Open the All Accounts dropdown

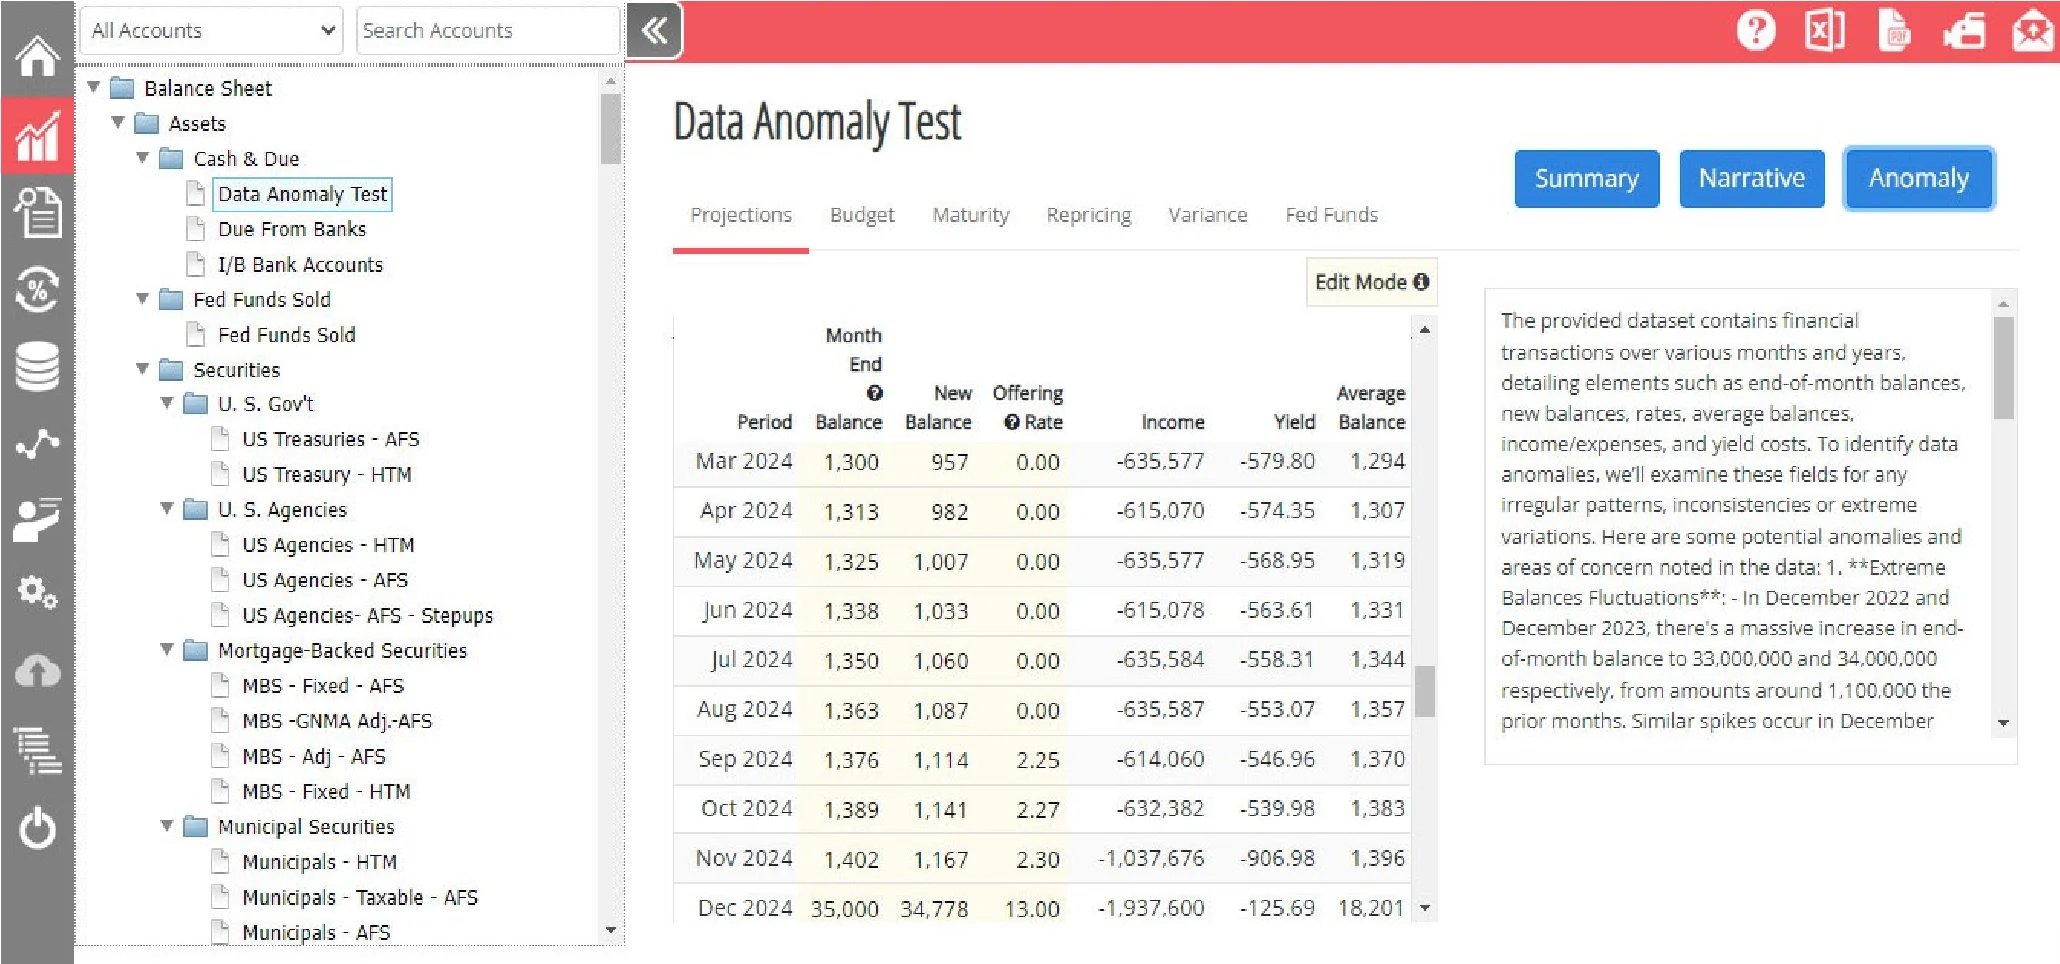pyautogui.click(x=211, y=31)
